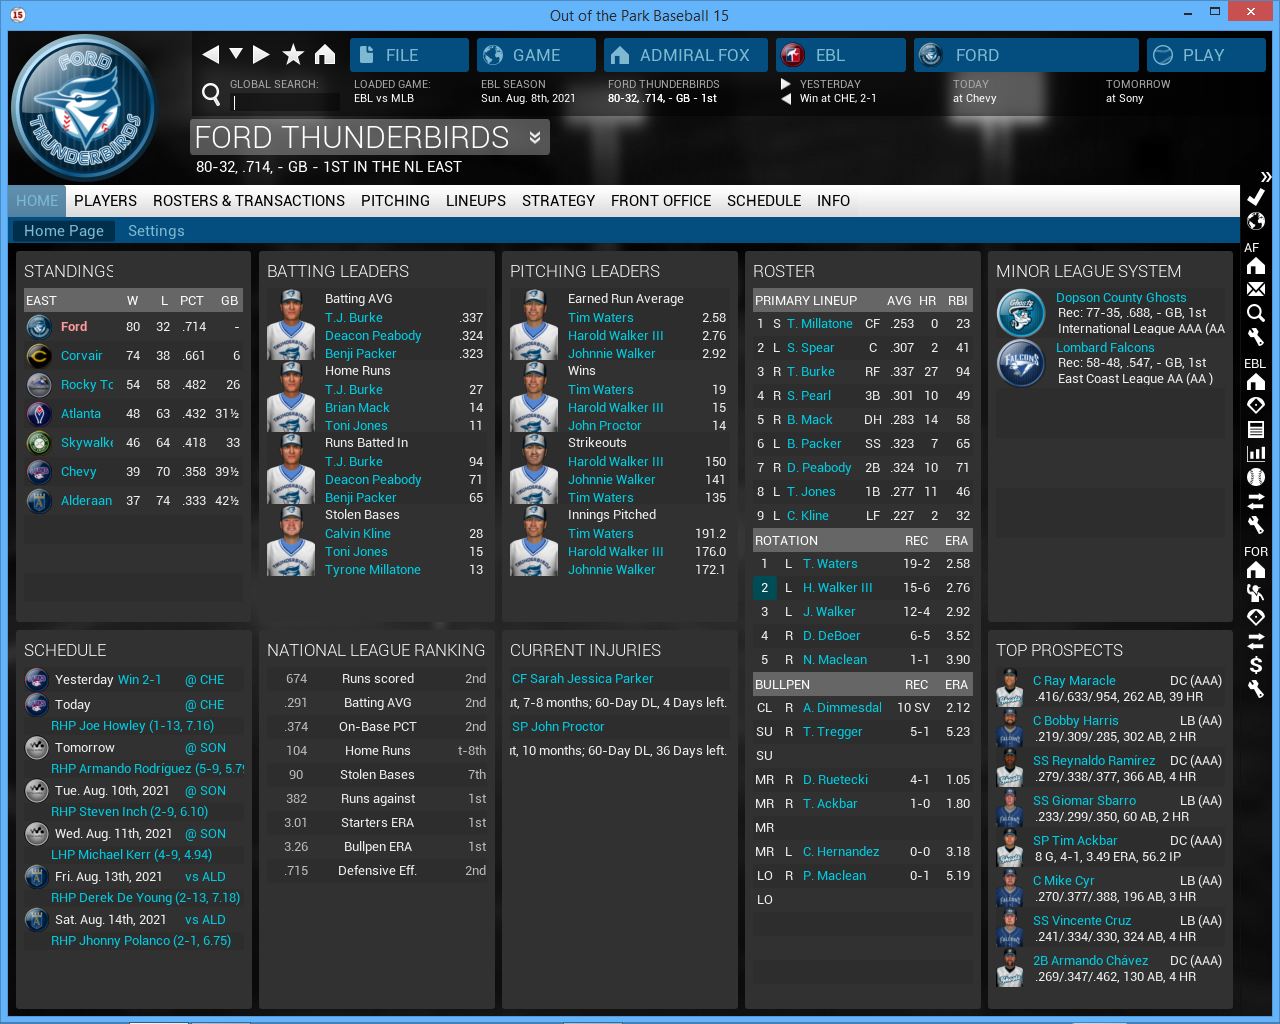Expand the right sidebar with the double chevron

[x=1266, y=177]
